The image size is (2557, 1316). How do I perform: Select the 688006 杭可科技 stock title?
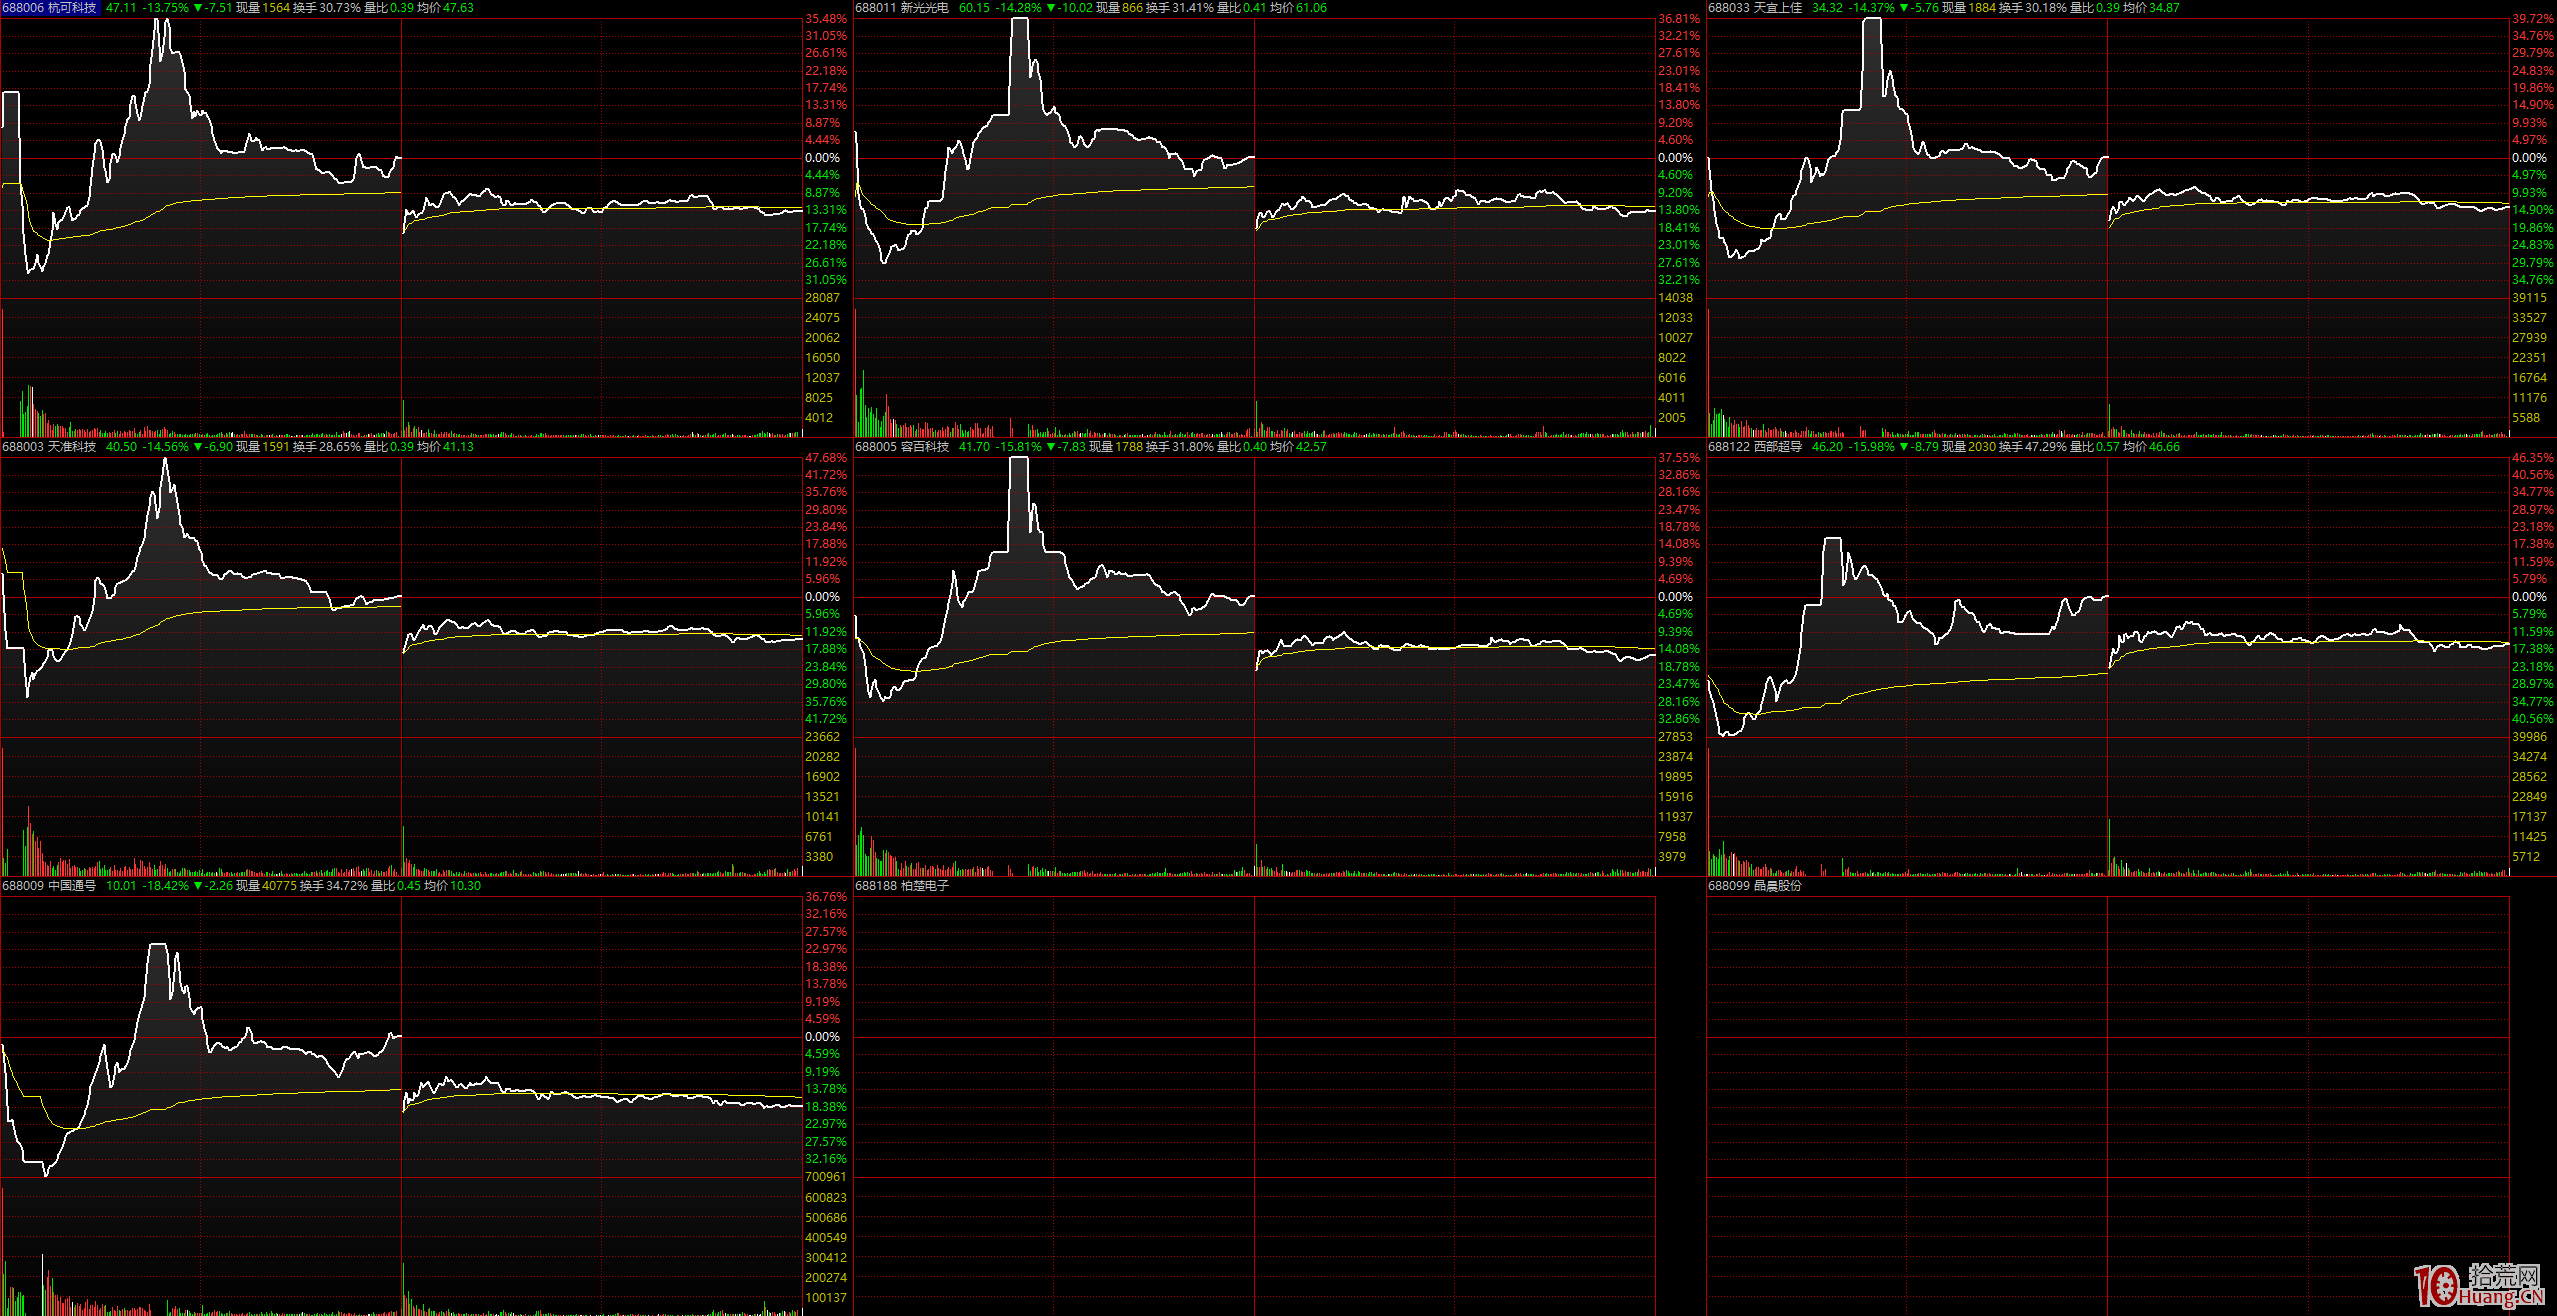[x=50, y=8]
